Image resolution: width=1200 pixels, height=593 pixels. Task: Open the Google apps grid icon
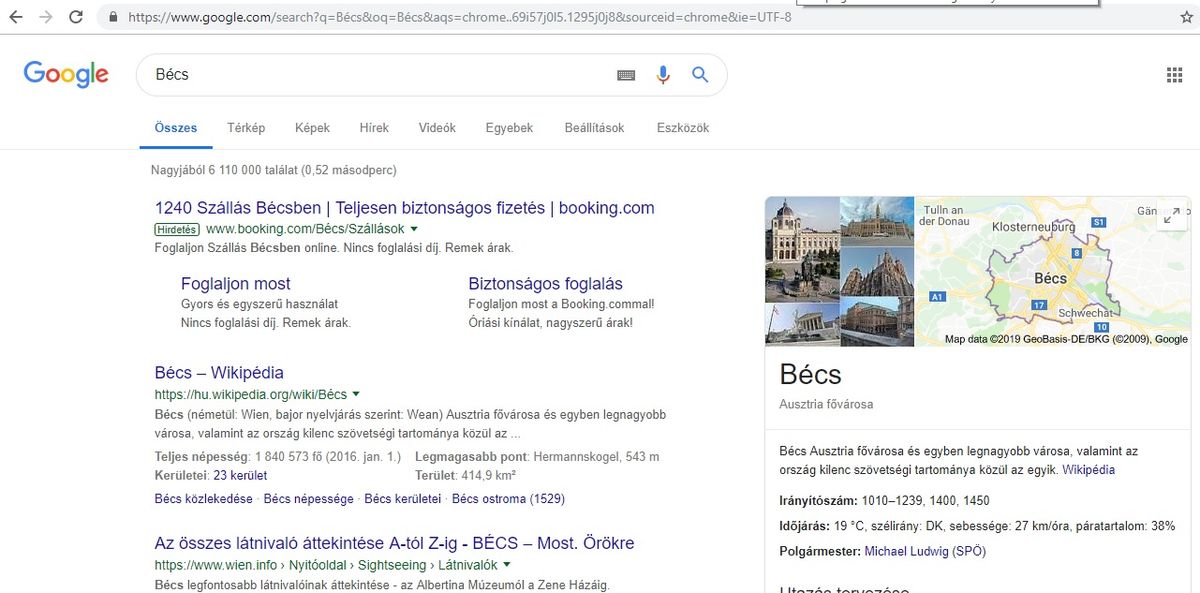point(1175,75)
